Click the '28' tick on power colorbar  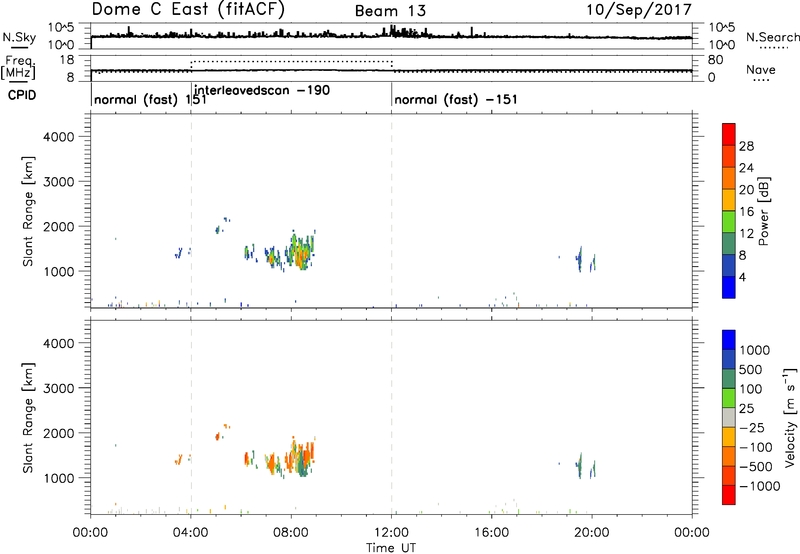tap(746, 146)
